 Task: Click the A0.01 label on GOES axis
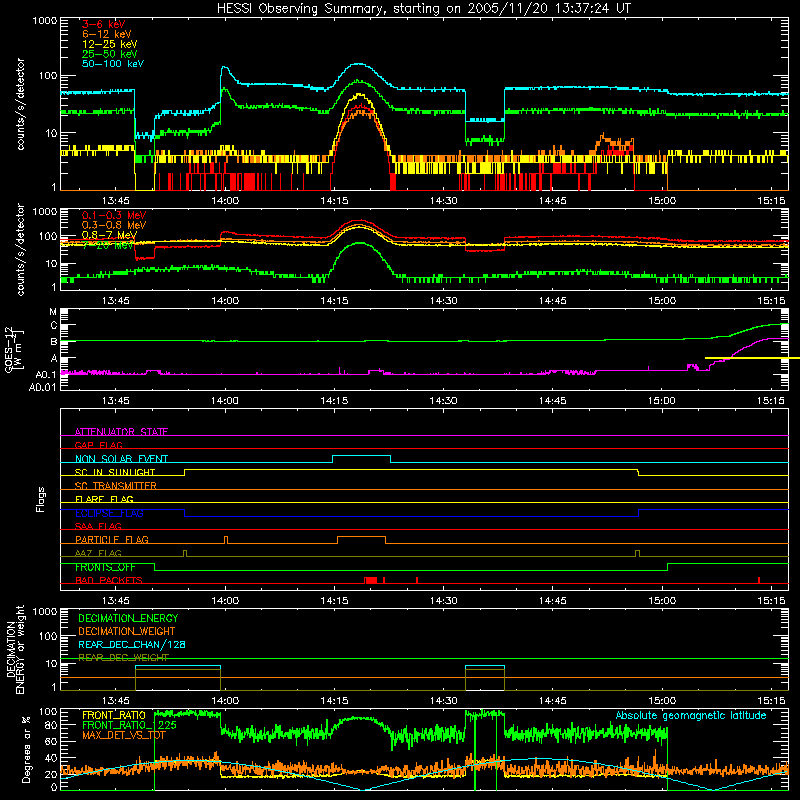(x=43, y=388)
